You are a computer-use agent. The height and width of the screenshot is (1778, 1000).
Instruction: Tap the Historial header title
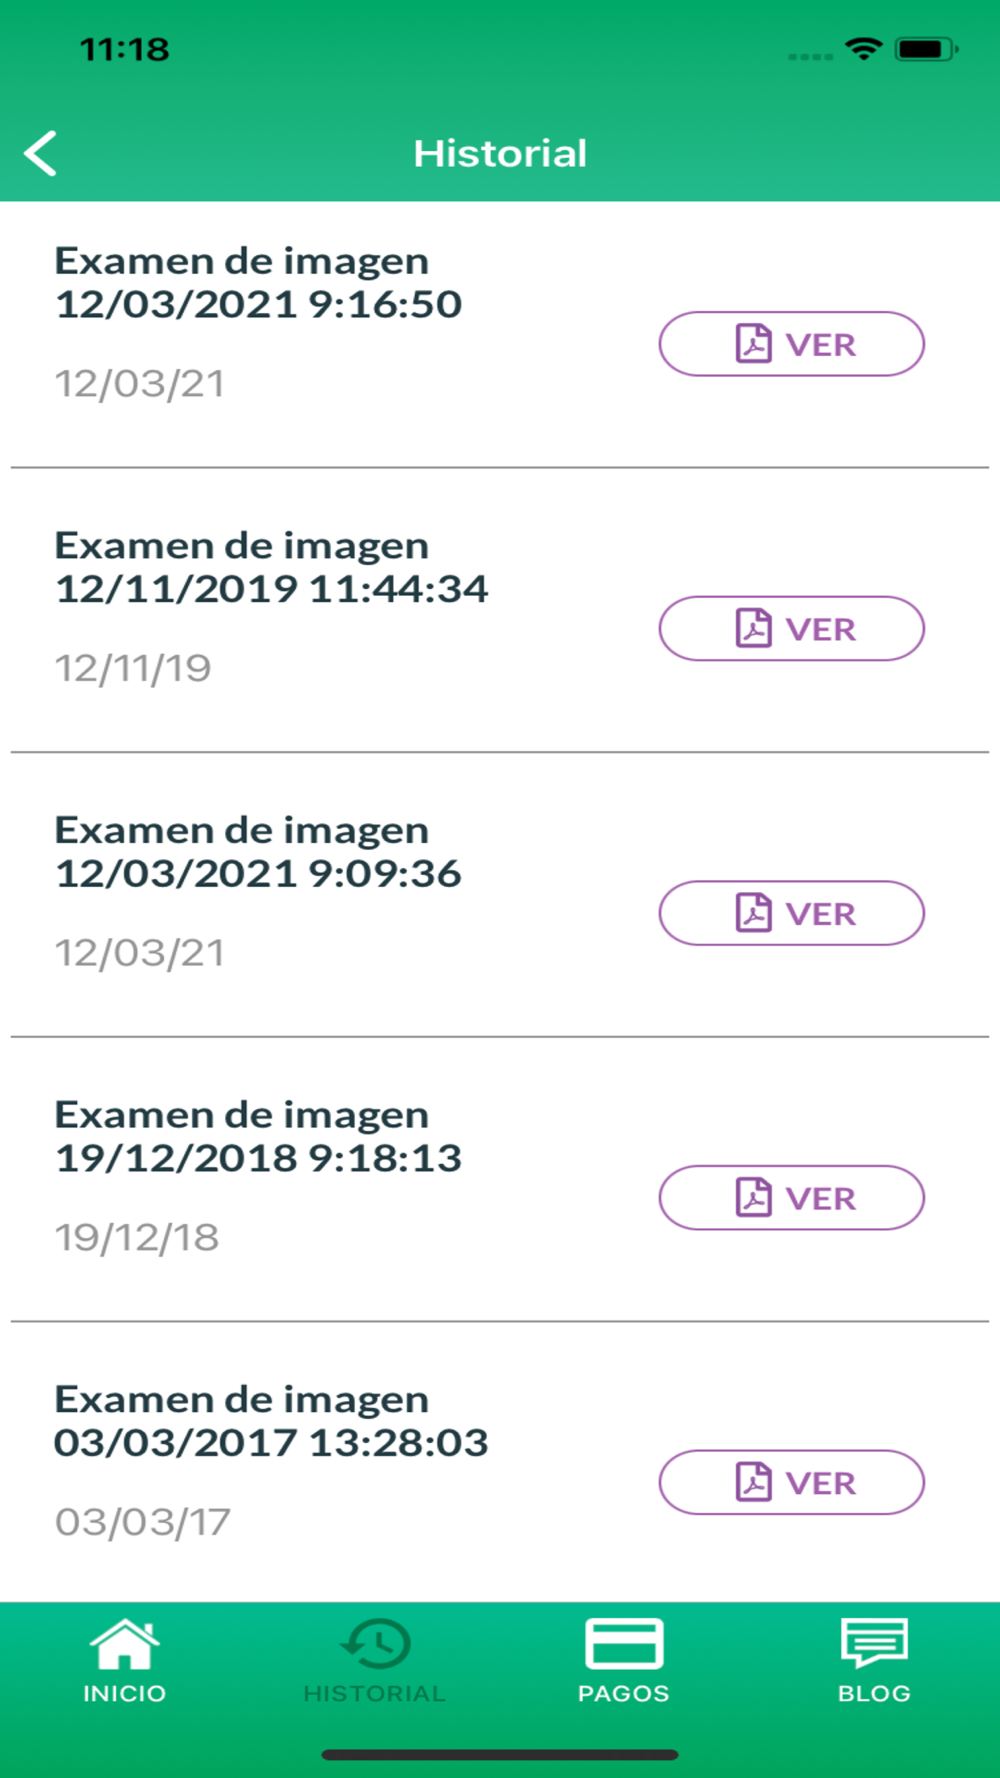click(x=500, y=154)
